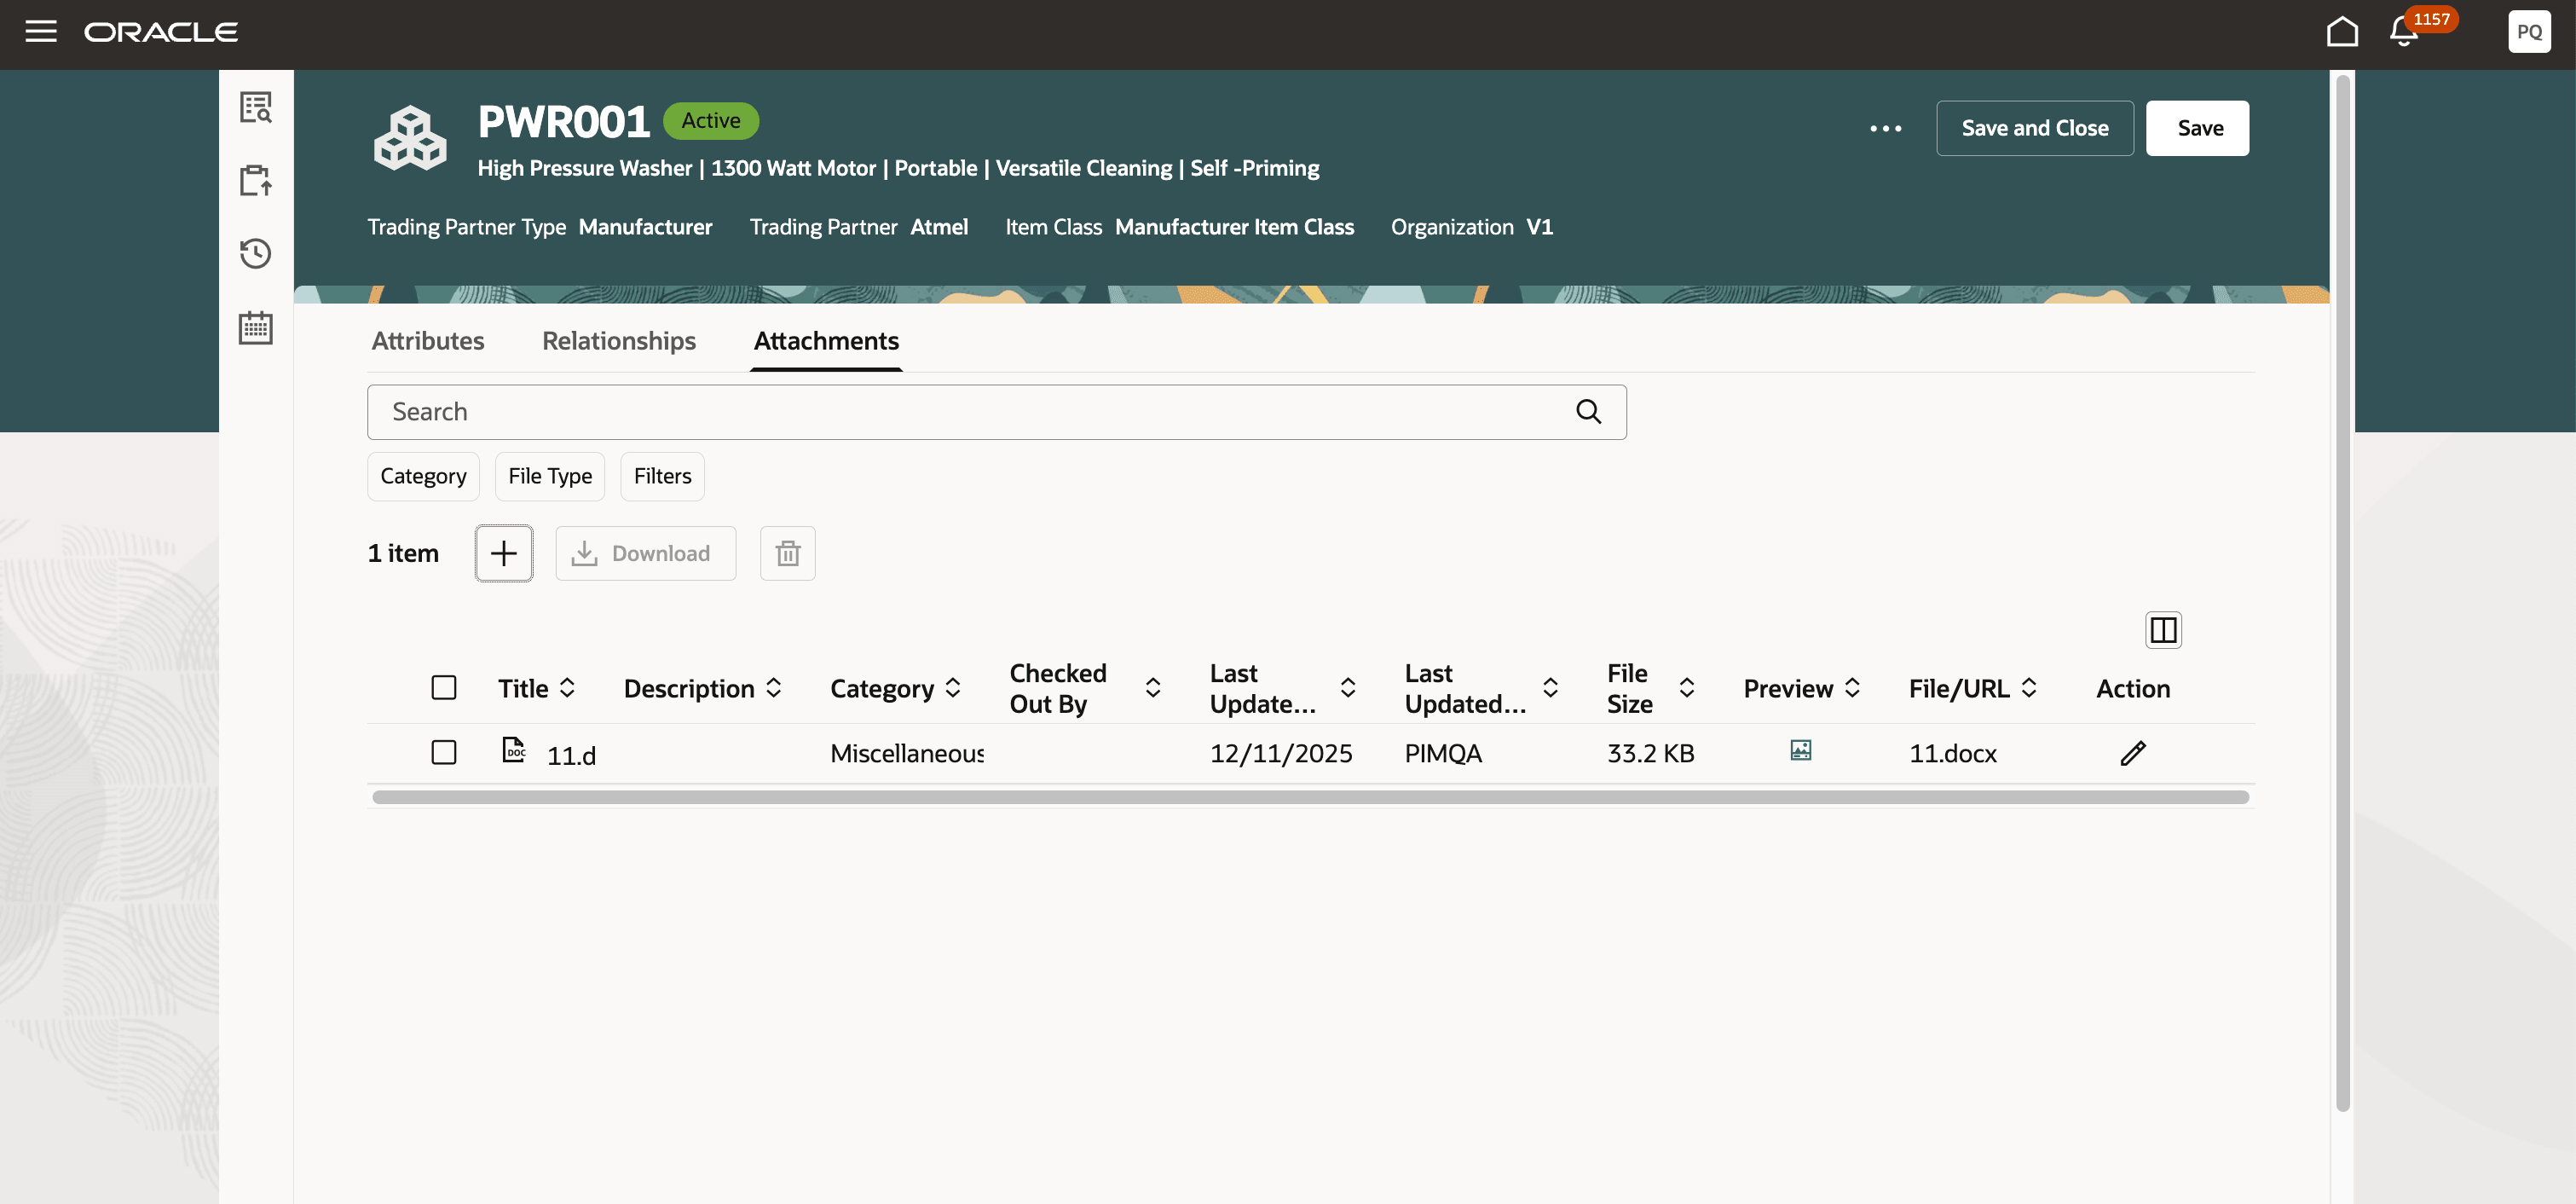2576x1204 pixels.
Task: Expand the File Type filter chip
Action: coord(550,476)
